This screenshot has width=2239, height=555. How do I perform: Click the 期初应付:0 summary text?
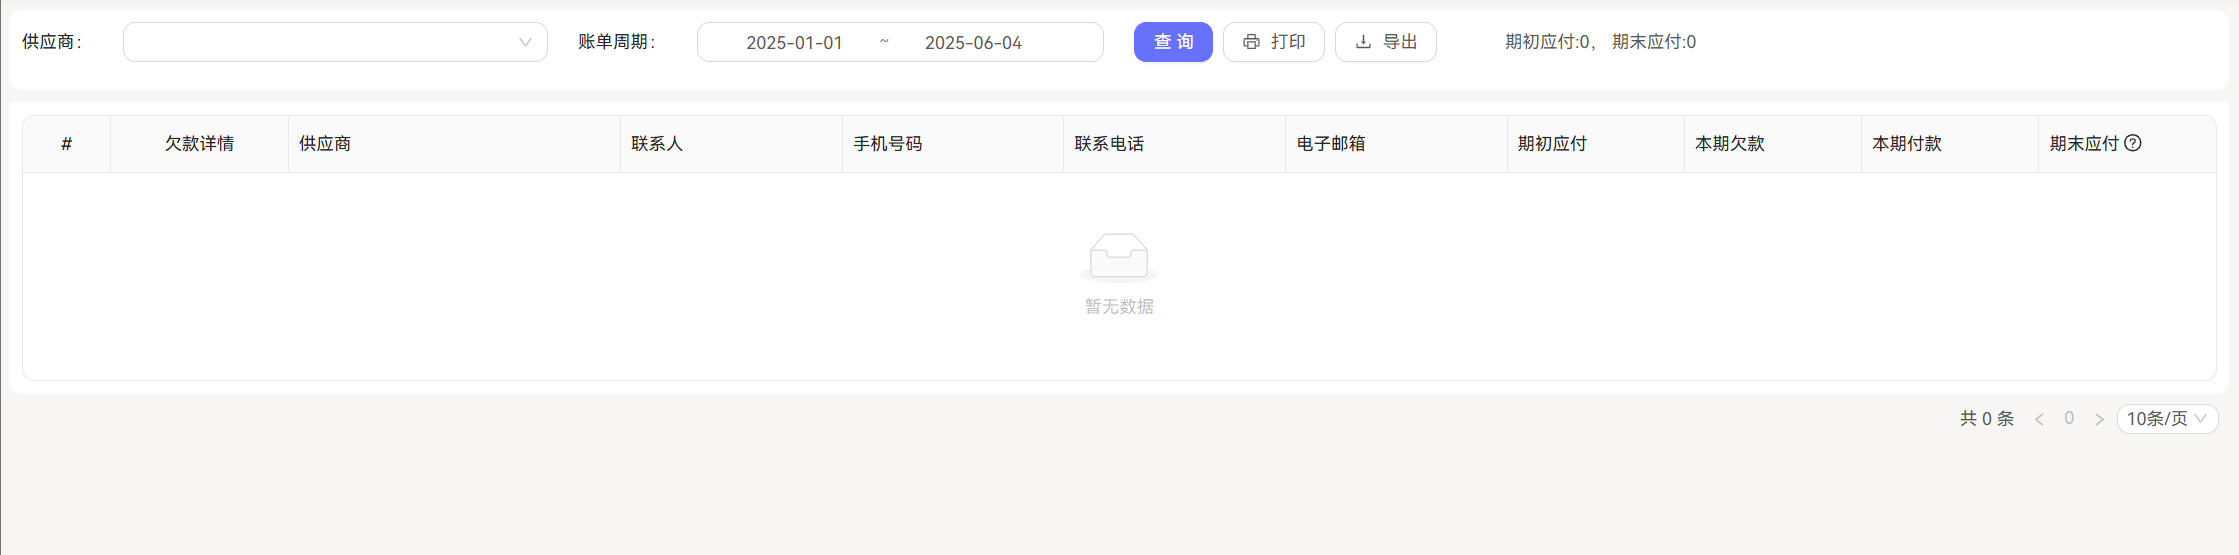pyautogui.click(x=1547, y=42)
